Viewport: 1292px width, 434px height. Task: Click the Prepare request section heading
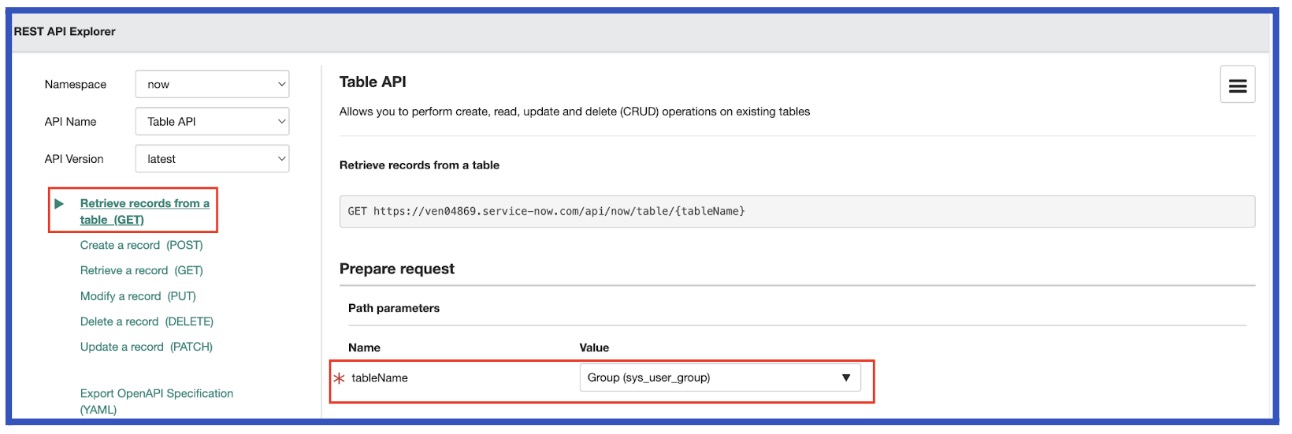click(397, 269)
